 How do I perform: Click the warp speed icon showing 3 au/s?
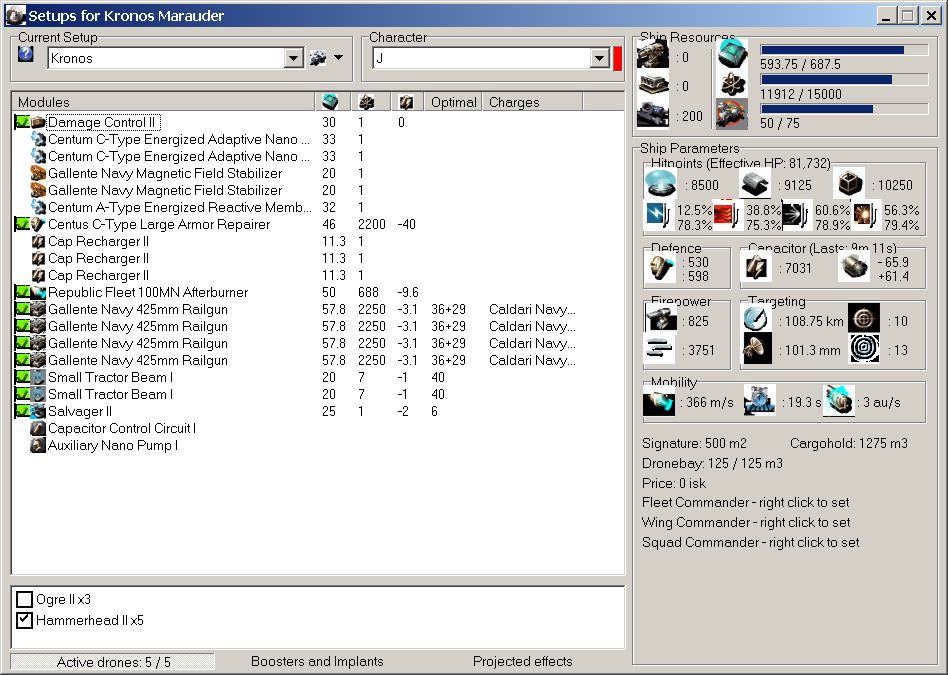[839, 402]
